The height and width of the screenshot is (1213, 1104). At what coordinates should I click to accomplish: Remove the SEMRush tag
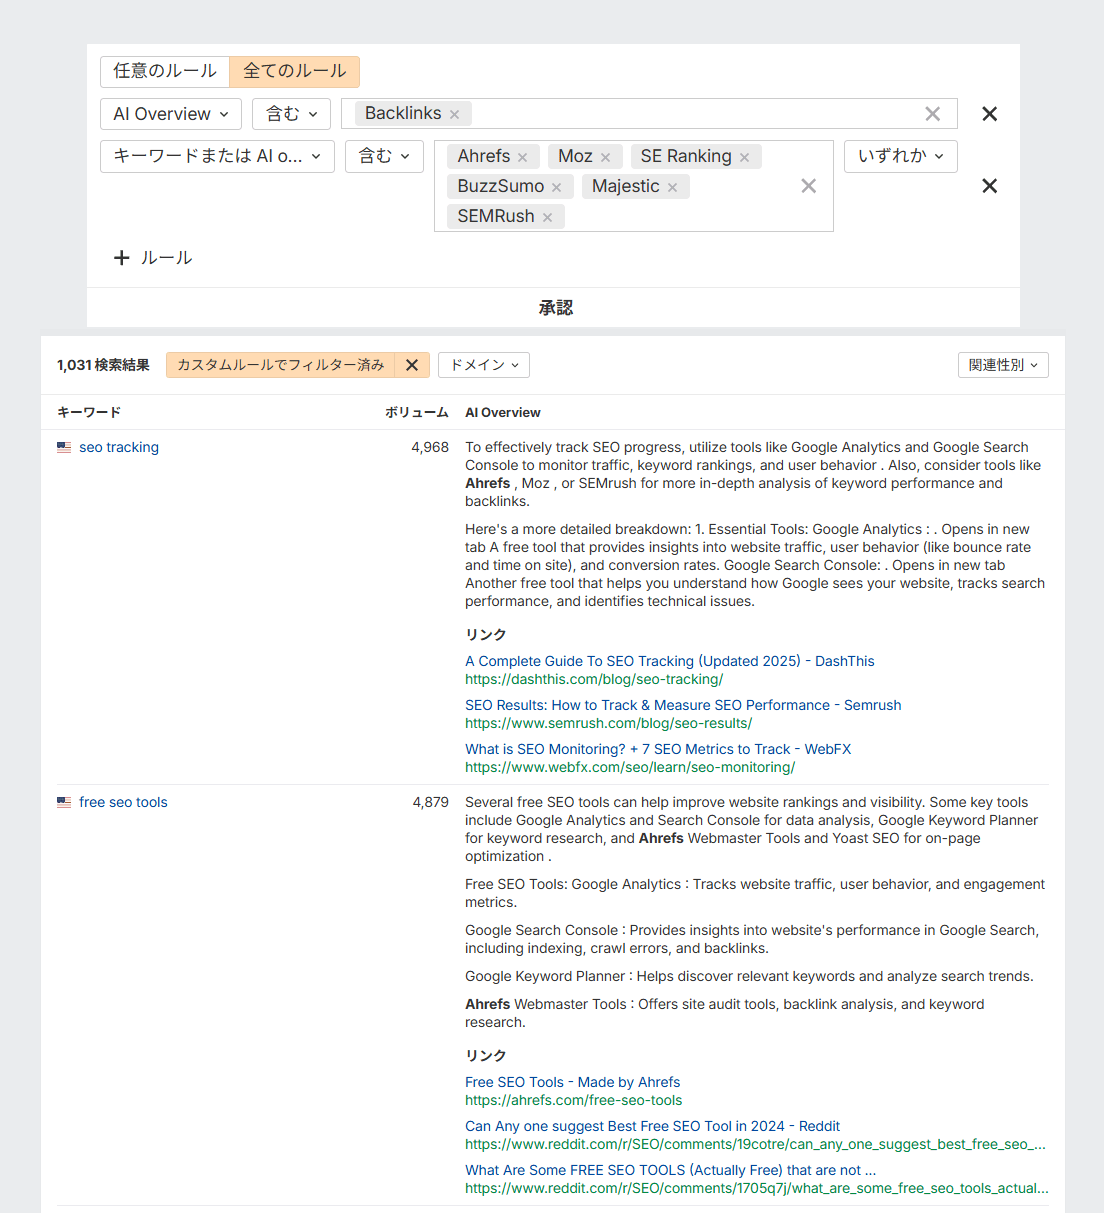(x=547, y=216)
